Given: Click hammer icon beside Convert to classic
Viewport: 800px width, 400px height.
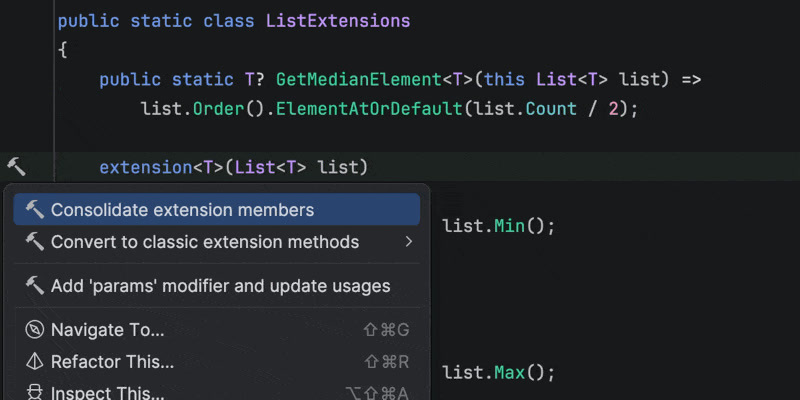Looking at the screenshot, I should tap(35, 242).
